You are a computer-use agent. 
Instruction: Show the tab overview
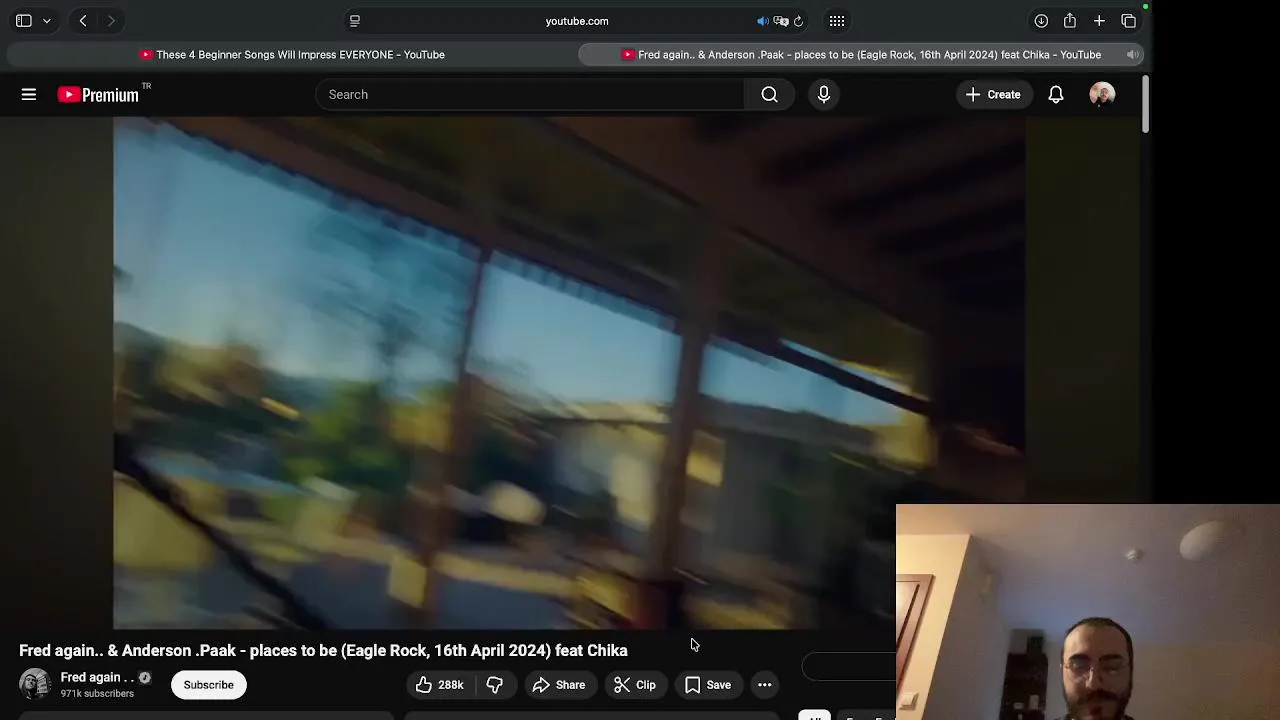click(x=1128, y=21)
